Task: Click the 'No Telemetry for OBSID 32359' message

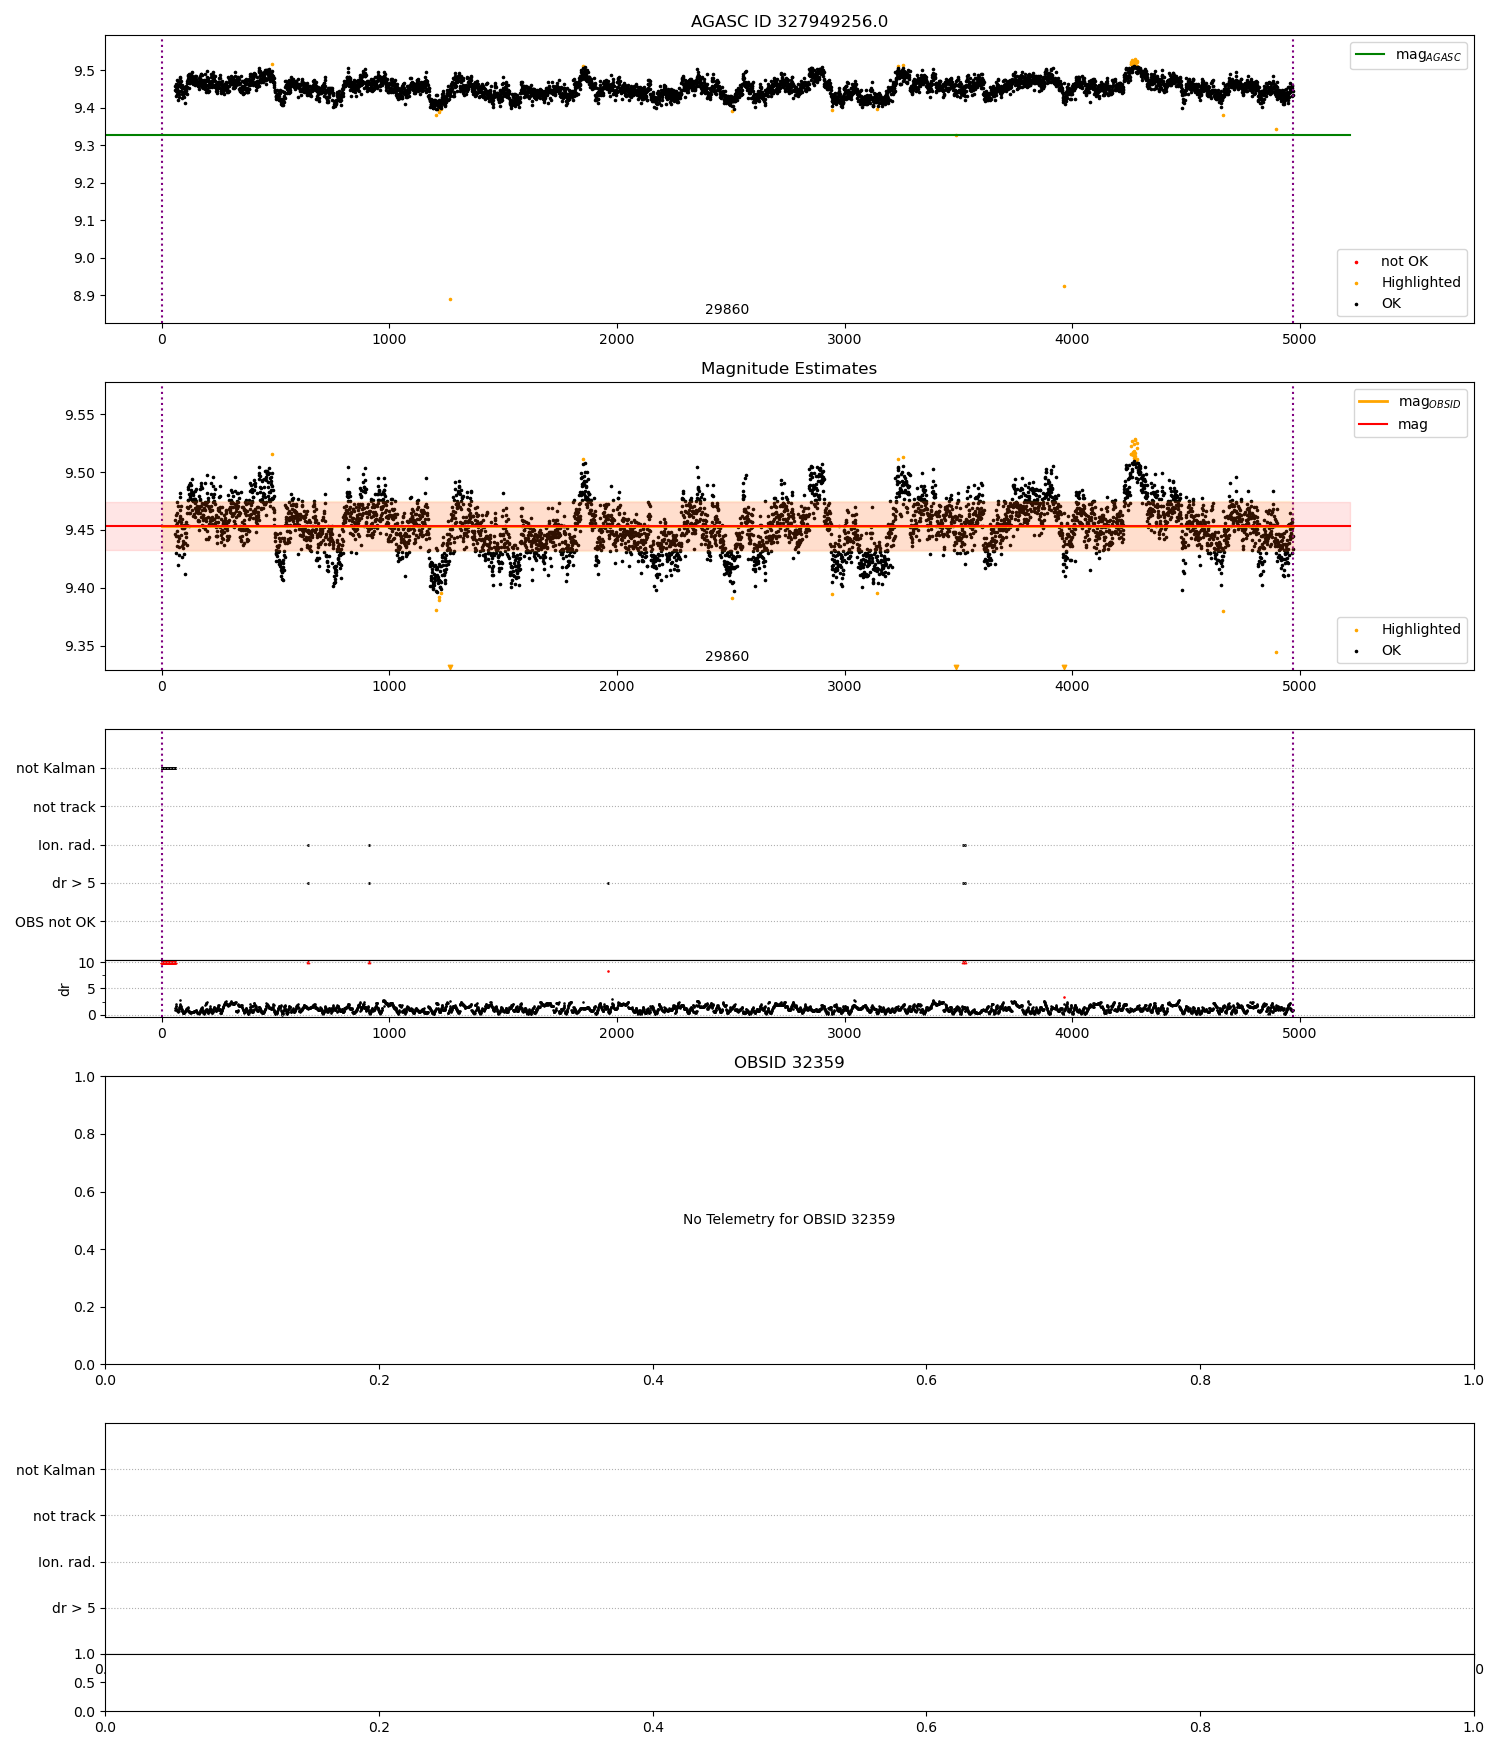Action: pos(789,1220)
